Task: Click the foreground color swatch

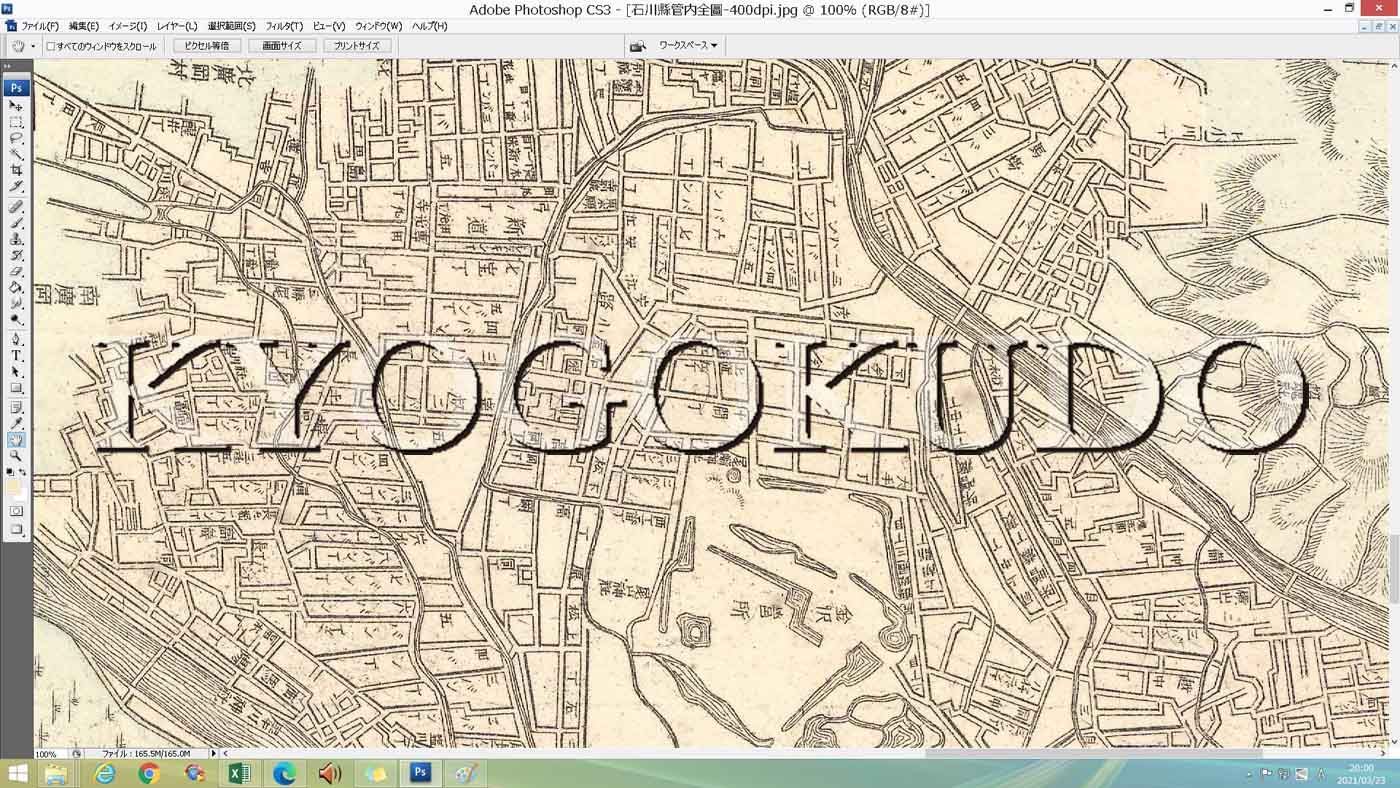Action: tap(13, 486)
